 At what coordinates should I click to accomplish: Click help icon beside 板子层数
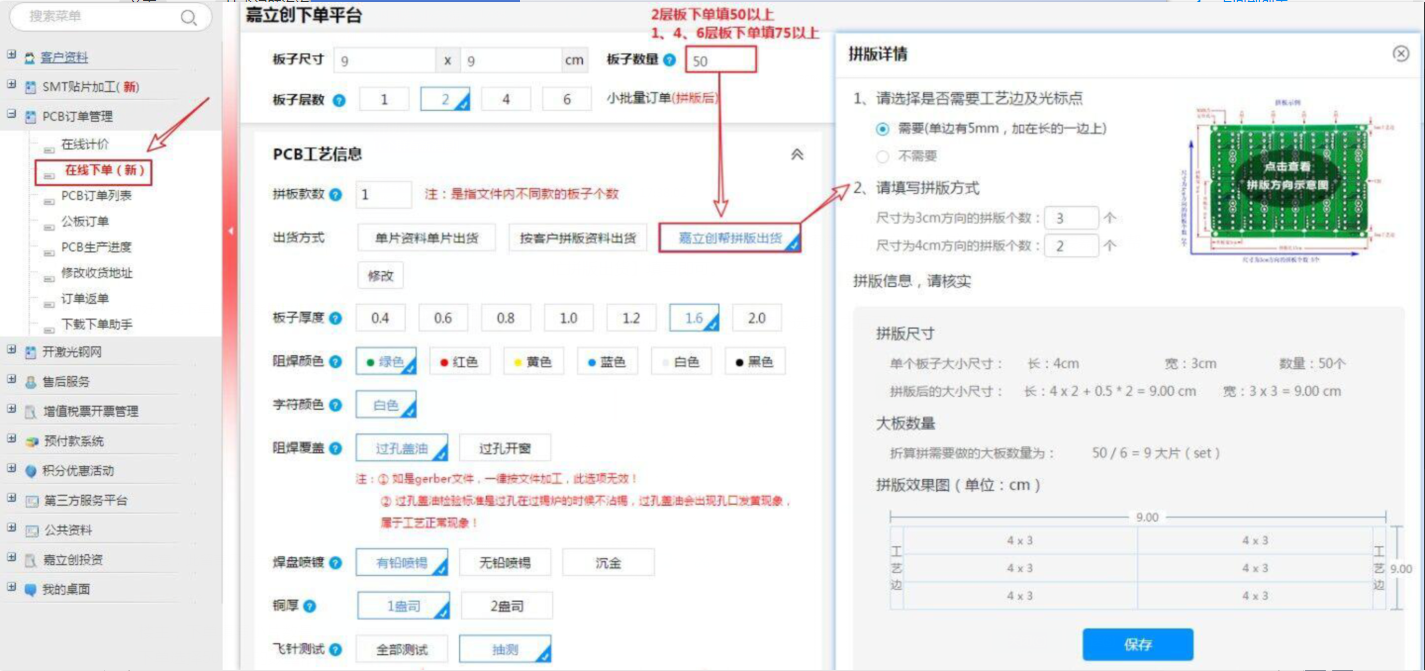pos(339,100)
